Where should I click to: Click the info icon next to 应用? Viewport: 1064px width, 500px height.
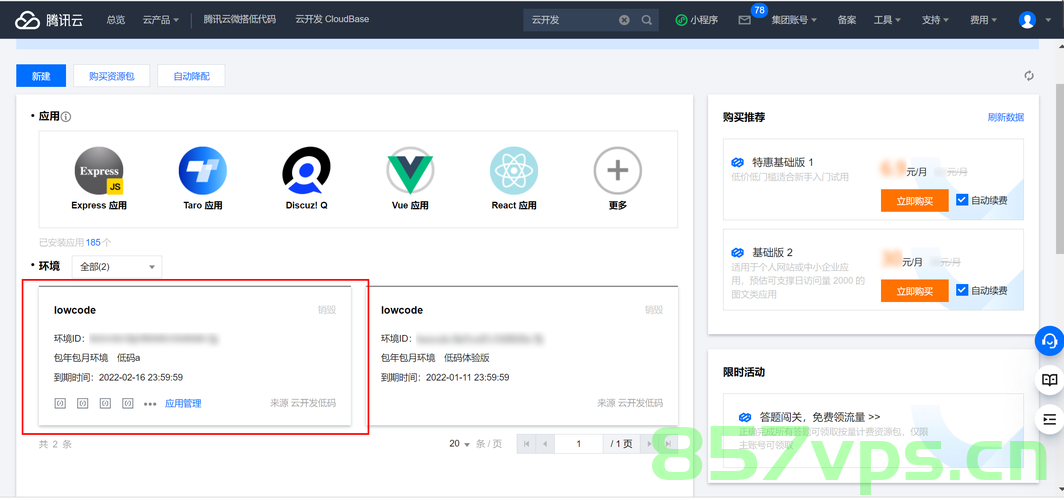(66, 117)
